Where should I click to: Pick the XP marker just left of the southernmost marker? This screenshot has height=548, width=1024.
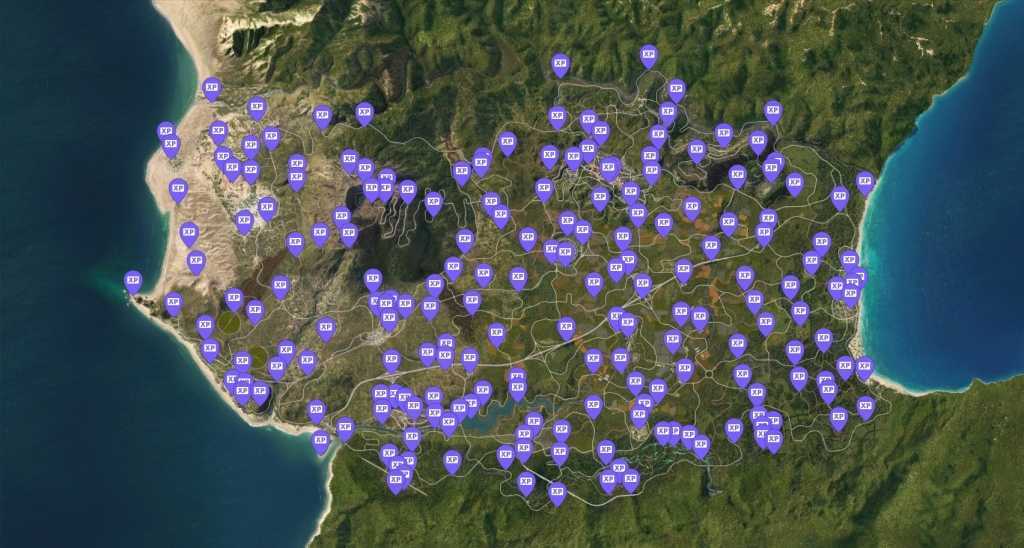(526, 483)
